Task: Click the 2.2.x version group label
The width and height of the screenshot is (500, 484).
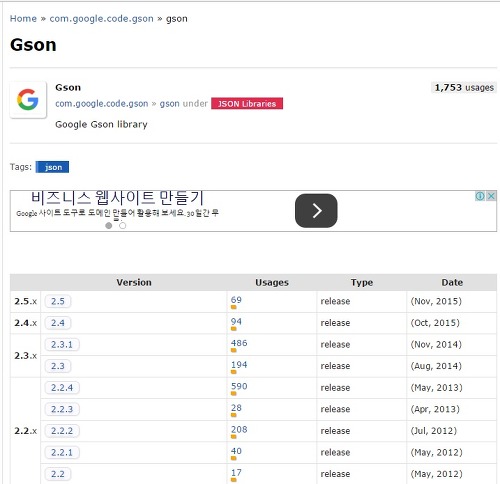Action: point(25,431)
